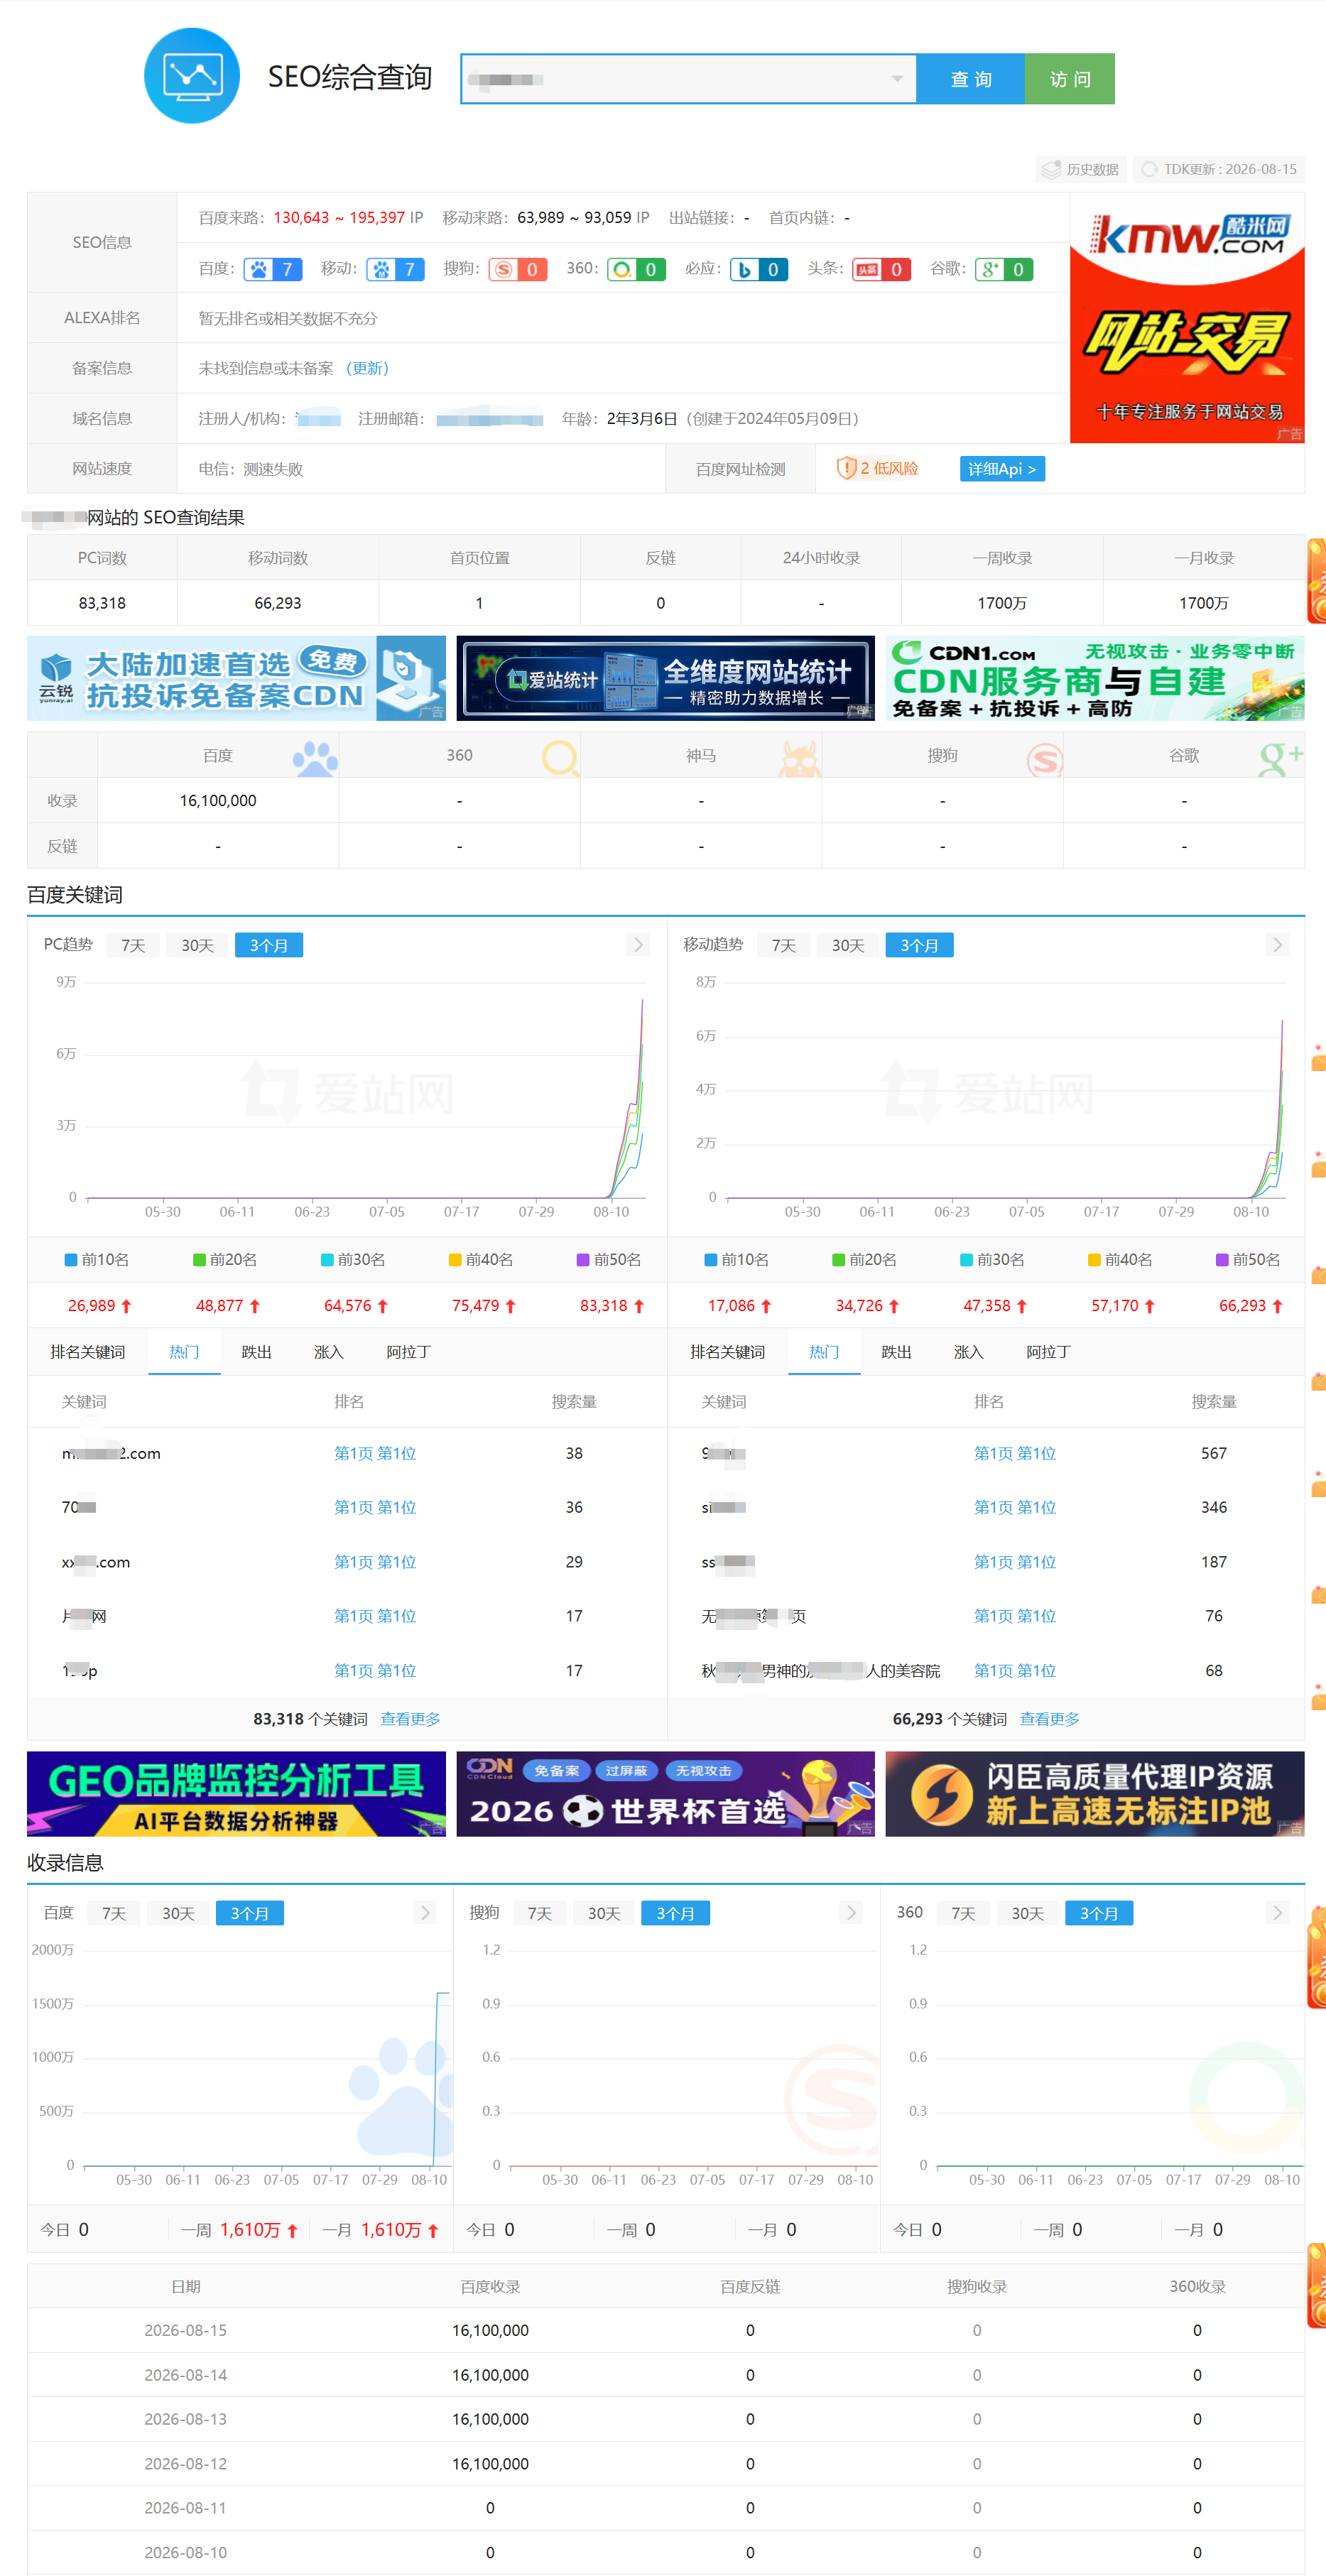Select 3个月 in 百度 收录 chart
This screenshot has width=1326, height=2576.
pos(250,1913)
